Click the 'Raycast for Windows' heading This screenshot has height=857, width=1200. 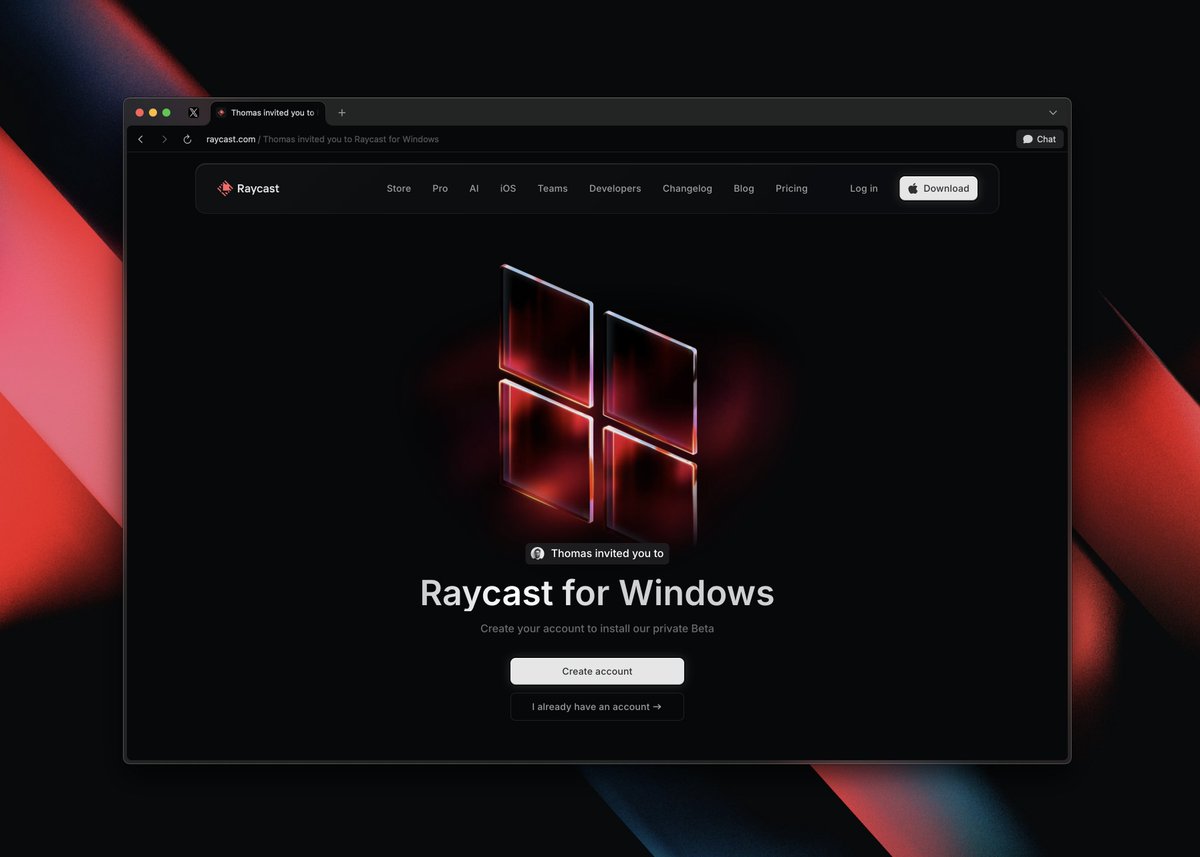597,593
